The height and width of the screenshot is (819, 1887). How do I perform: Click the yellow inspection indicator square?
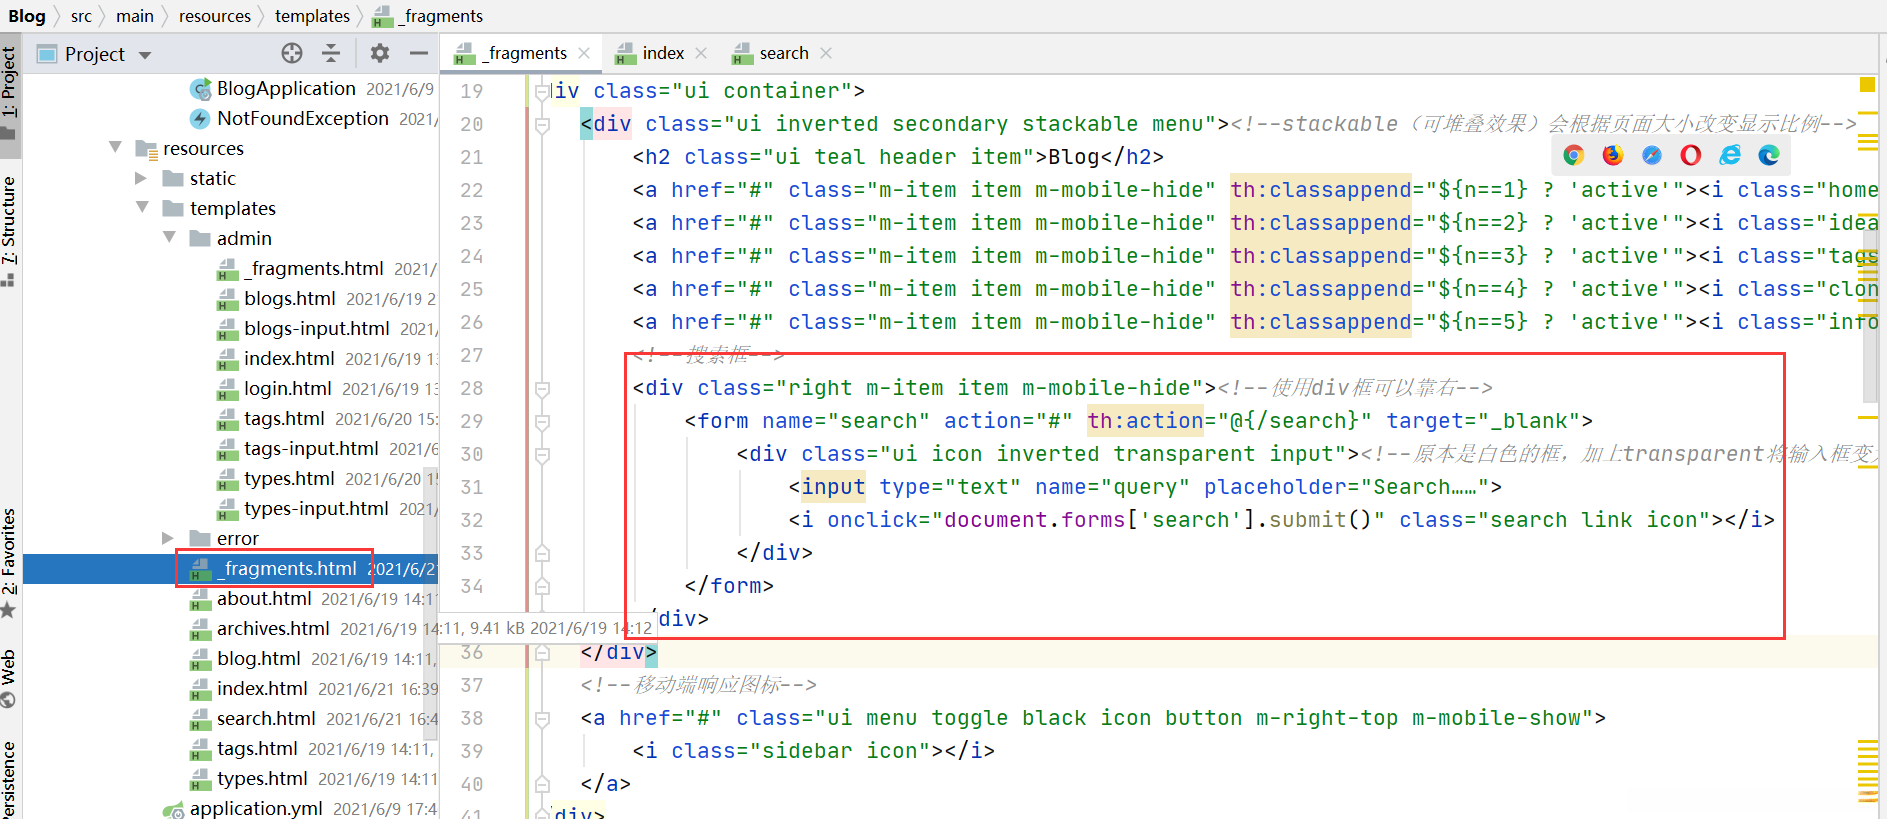coord(1867,85)
